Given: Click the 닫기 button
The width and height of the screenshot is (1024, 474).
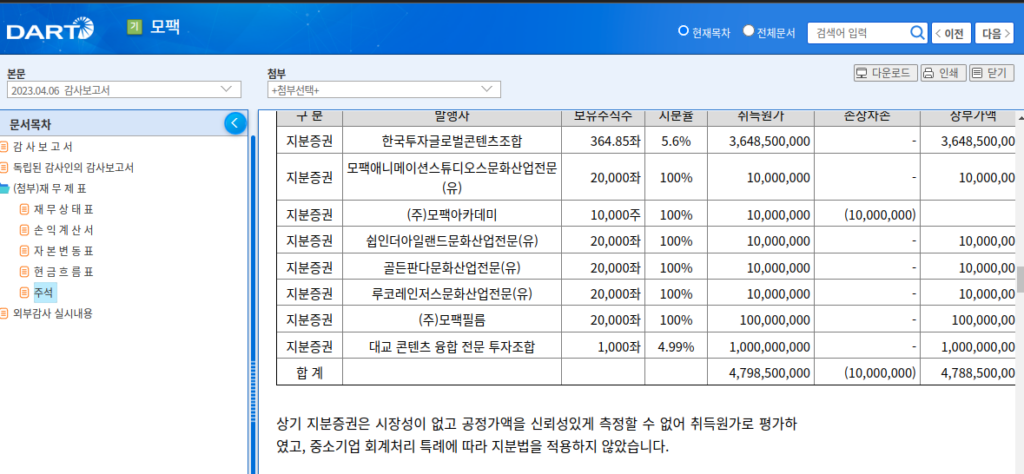Looking at the screenshot, I should [x=991, y=73].
